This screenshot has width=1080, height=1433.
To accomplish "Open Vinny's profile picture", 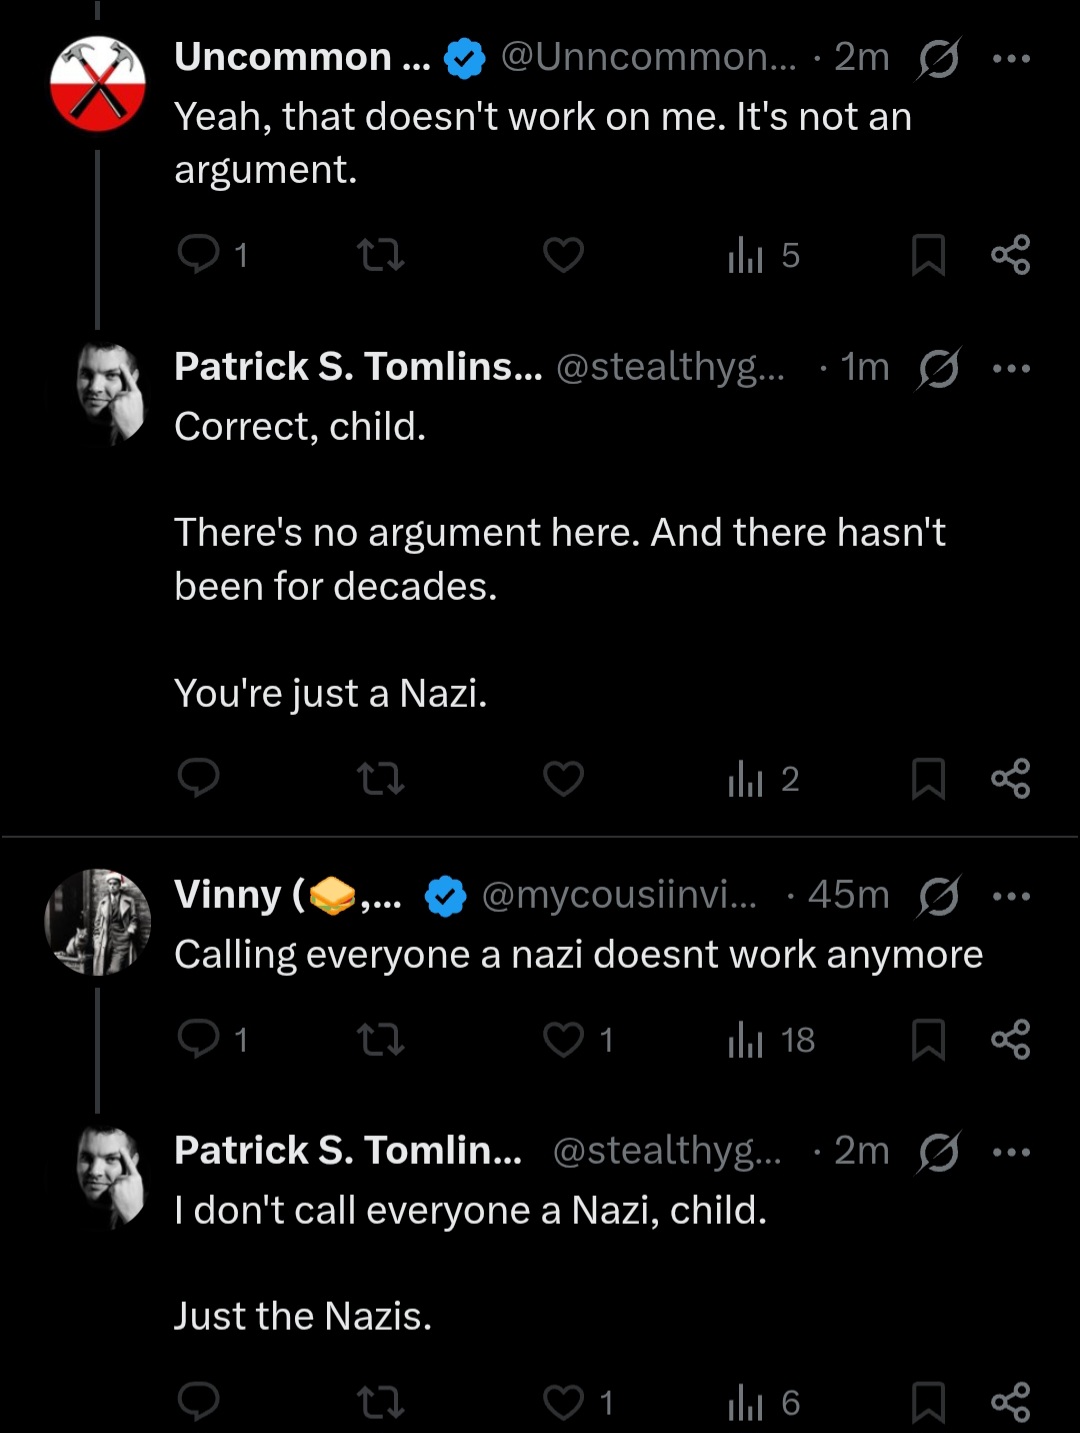I will [98, 922].
